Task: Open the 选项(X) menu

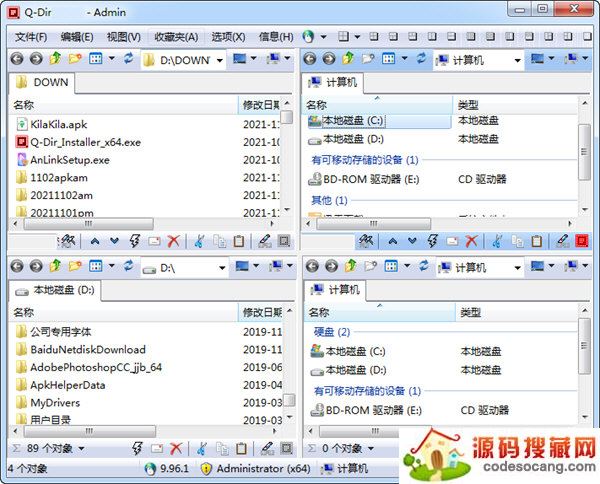Action: (228, 37)
